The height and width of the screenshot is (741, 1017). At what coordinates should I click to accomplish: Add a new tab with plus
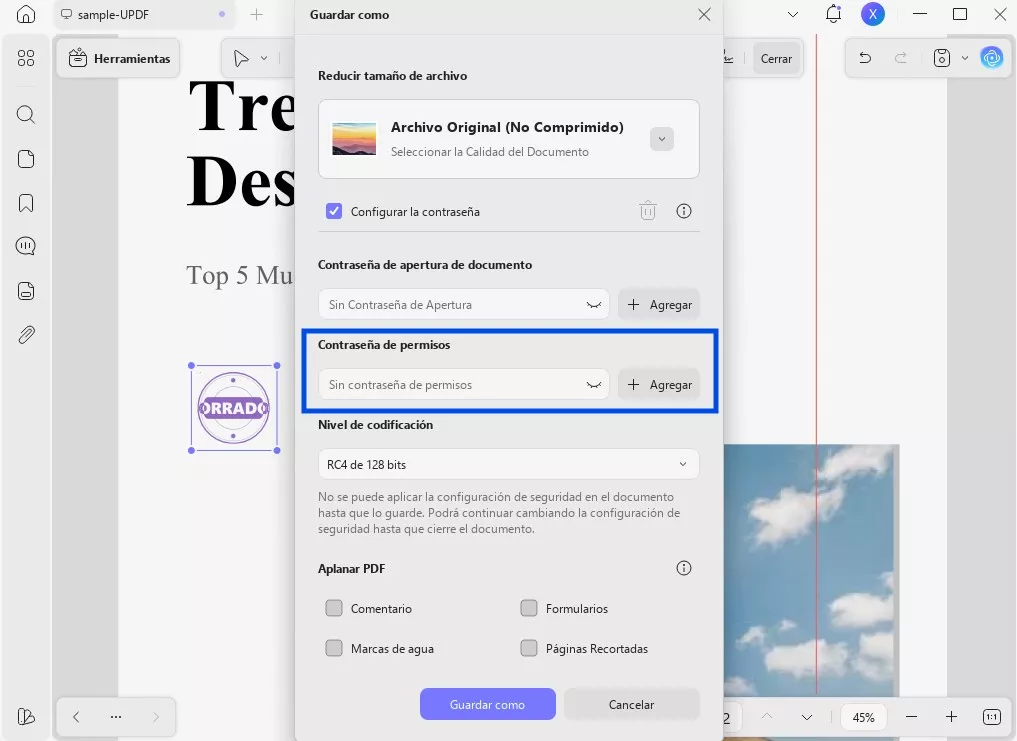tap(257, 14)
